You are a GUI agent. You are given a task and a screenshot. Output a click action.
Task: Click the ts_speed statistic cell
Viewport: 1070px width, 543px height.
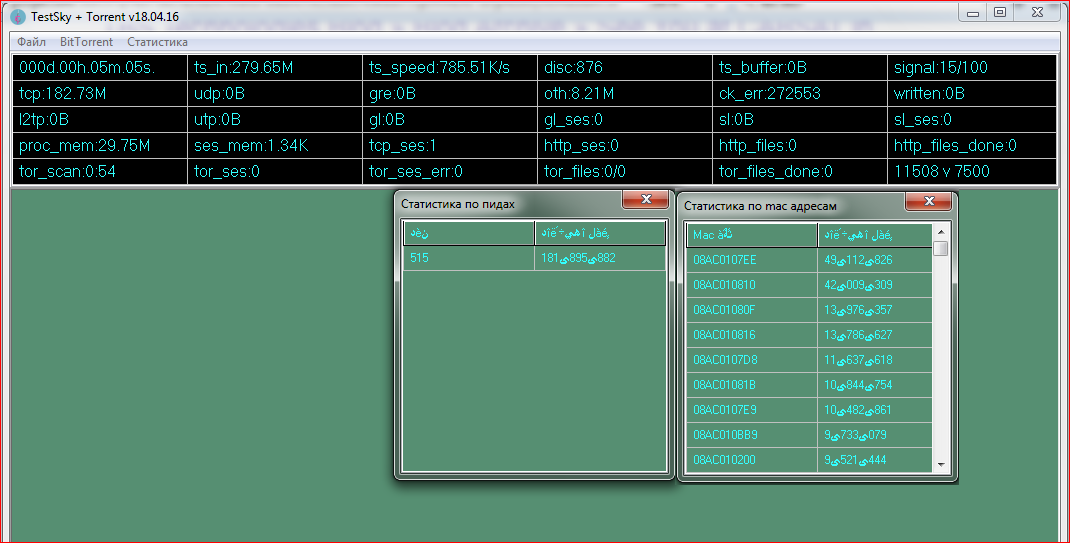point(449,68)
